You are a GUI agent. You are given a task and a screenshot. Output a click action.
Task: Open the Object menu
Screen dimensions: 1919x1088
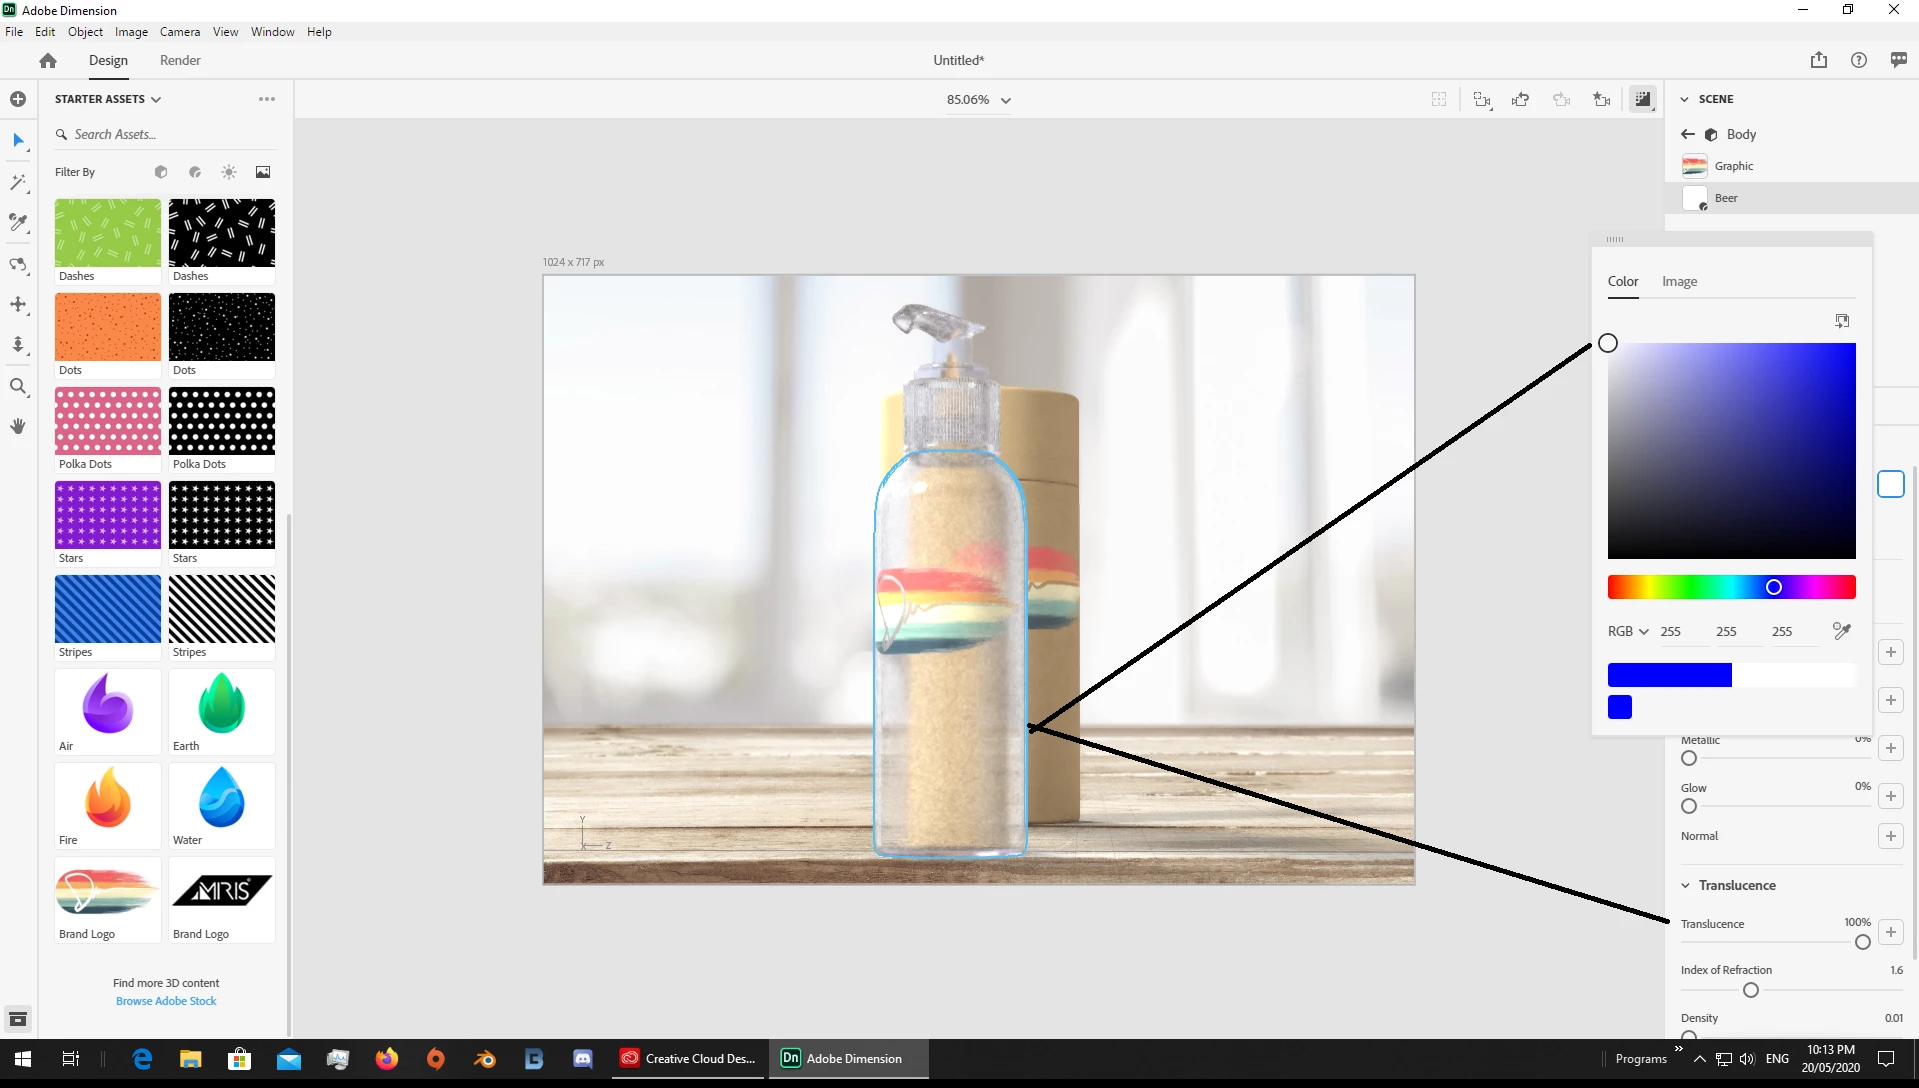coord(85,32)
